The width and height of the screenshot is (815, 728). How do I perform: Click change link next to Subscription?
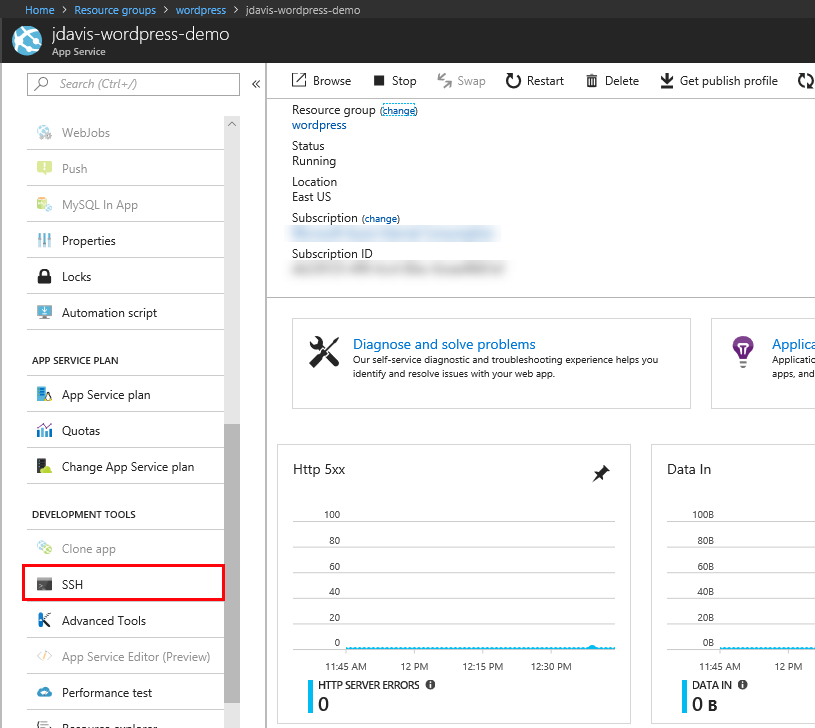click(x=381, y=219)
